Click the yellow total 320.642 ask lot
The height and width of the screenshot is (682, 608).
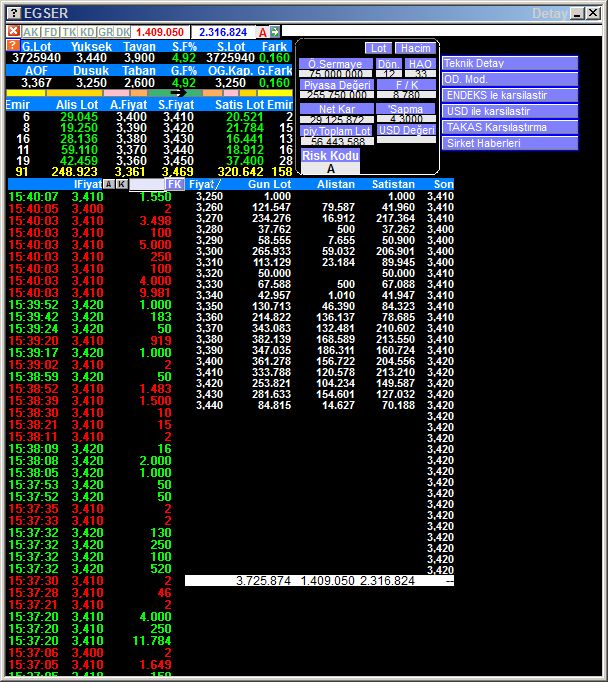click(241, 172)
